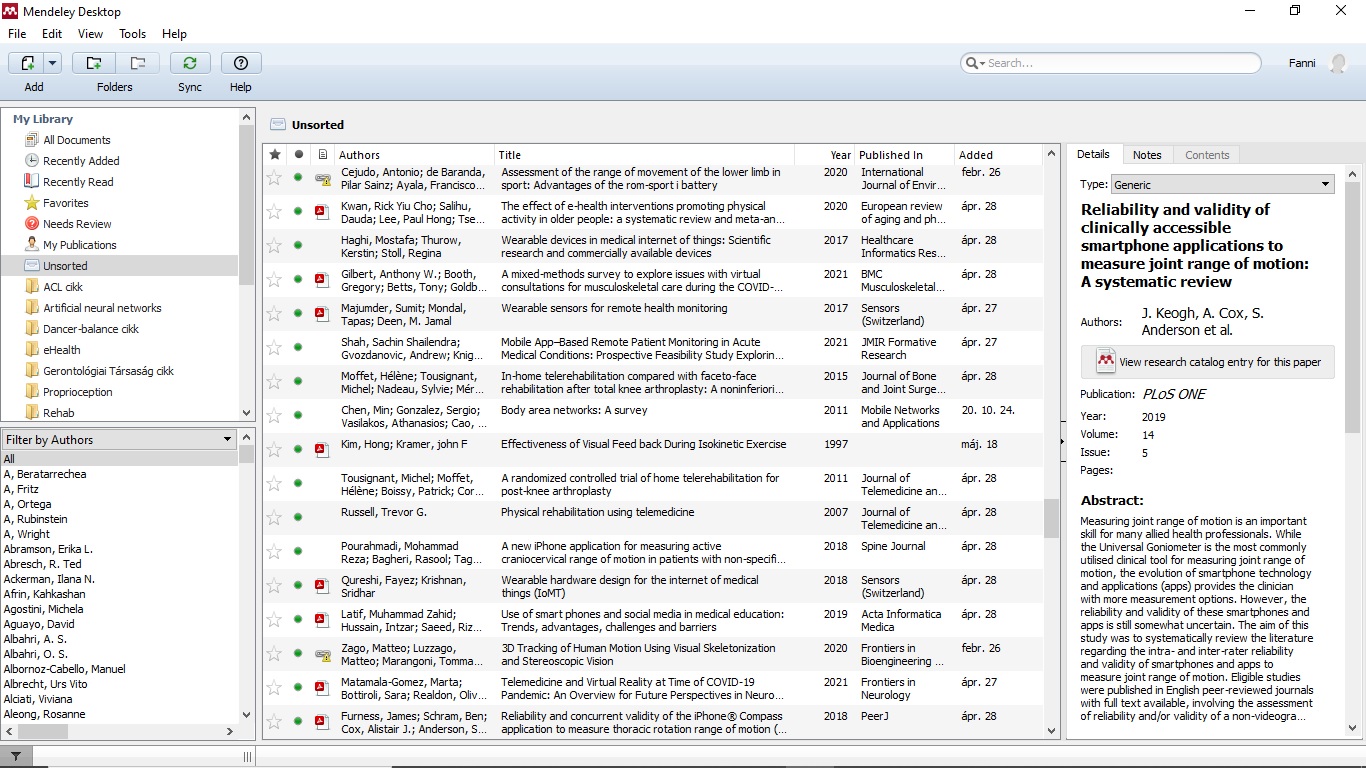This screenshot has width=1366, height=768.
Task: Click View research catalog entry button
Action: [1208, 362]
